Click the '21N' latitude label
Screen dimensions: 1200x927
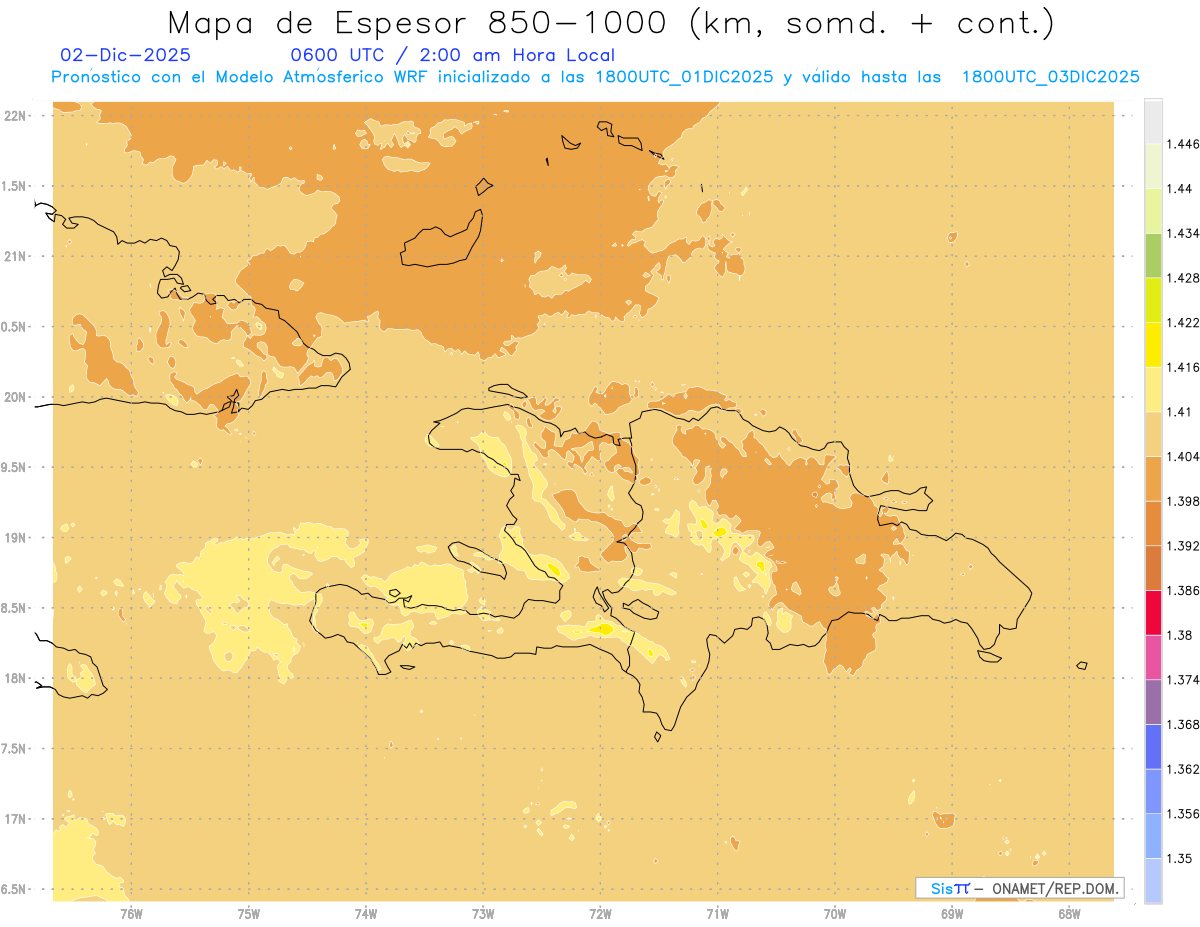(x=16, y=256)
